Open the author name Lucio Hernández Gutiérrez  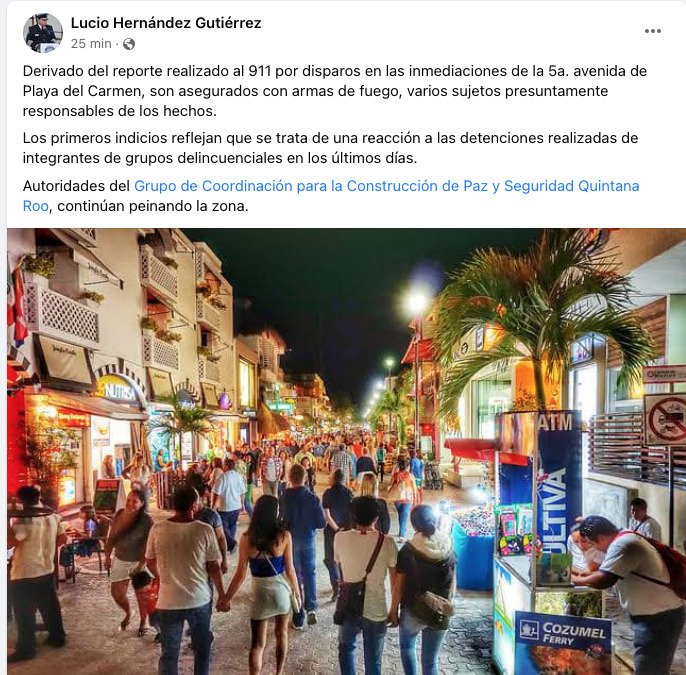coord(166,23)
